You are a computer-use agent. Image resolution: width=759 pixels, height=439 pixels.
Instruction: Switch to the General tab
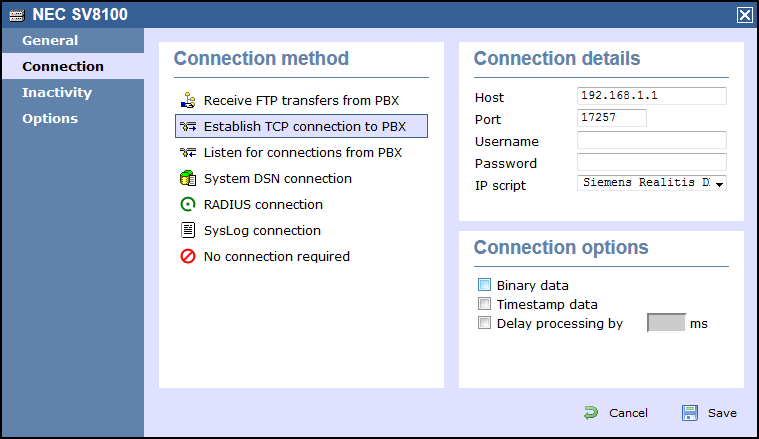50,41
